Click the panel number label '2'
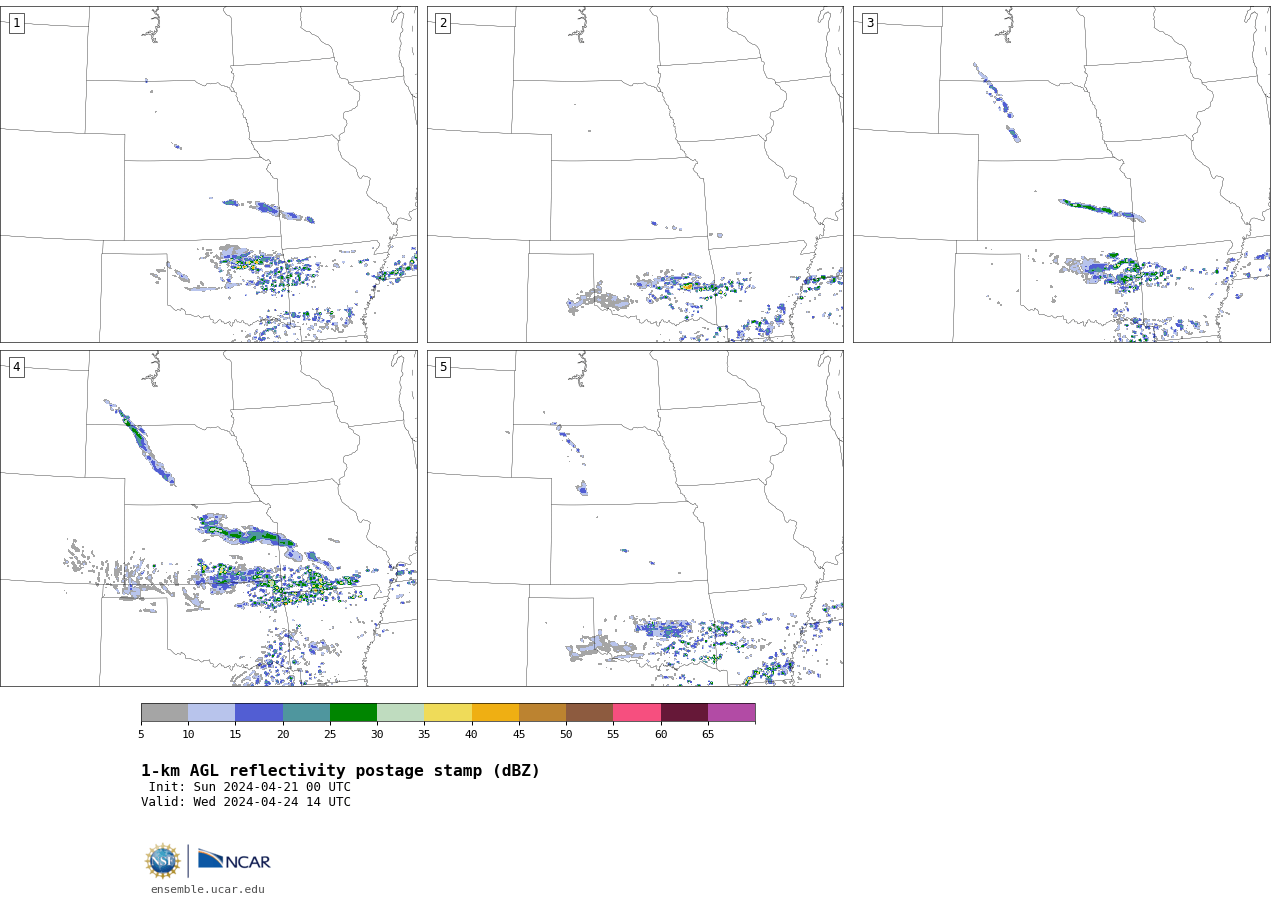This screenshot has height=901, width=1280. [443, 23]
